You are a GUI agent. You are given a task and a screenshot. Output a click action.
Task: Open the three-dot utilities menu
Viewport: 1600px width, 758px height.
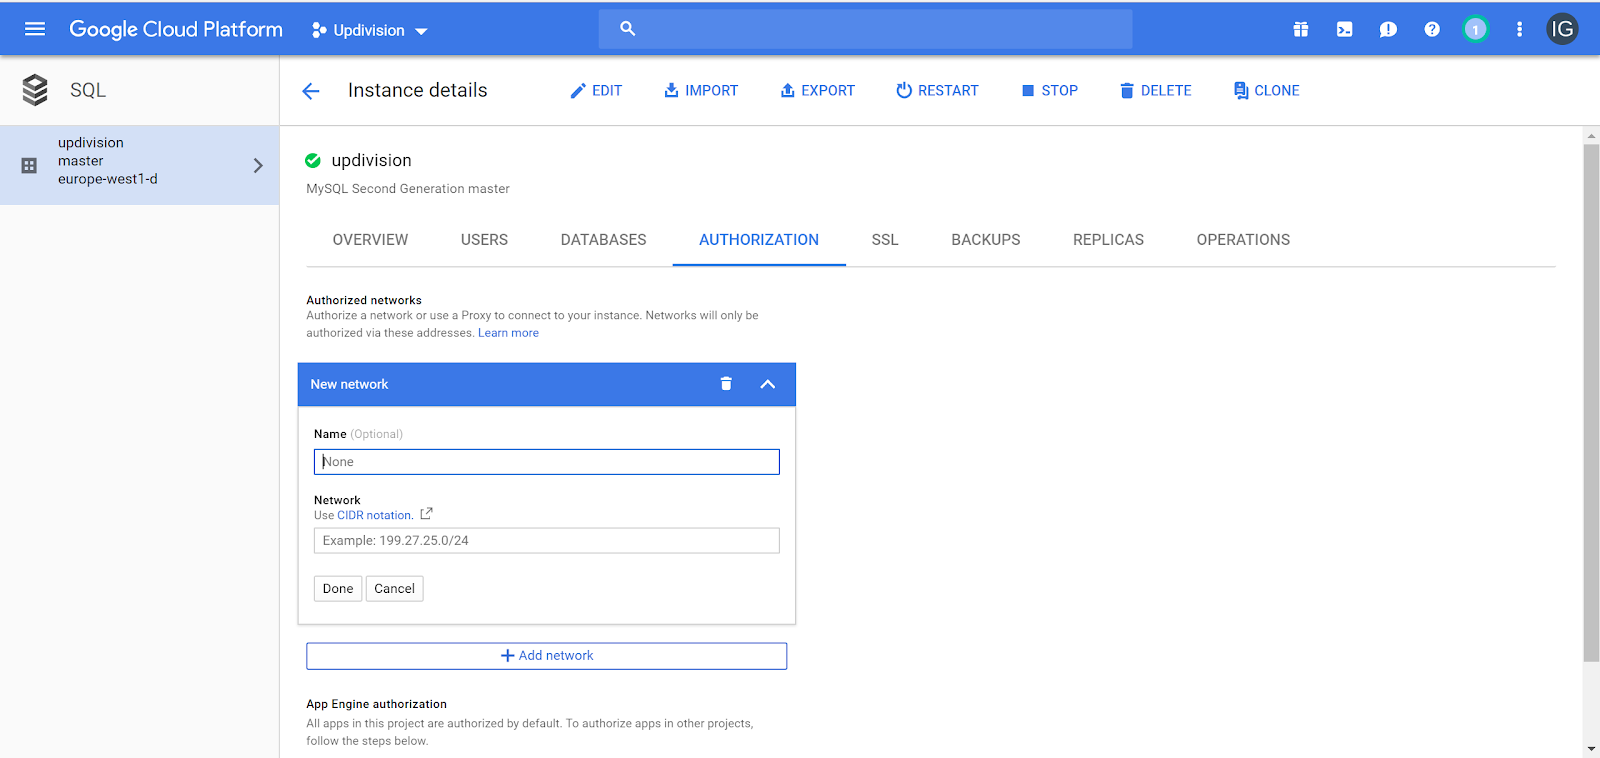click(x=1519, y=30)
